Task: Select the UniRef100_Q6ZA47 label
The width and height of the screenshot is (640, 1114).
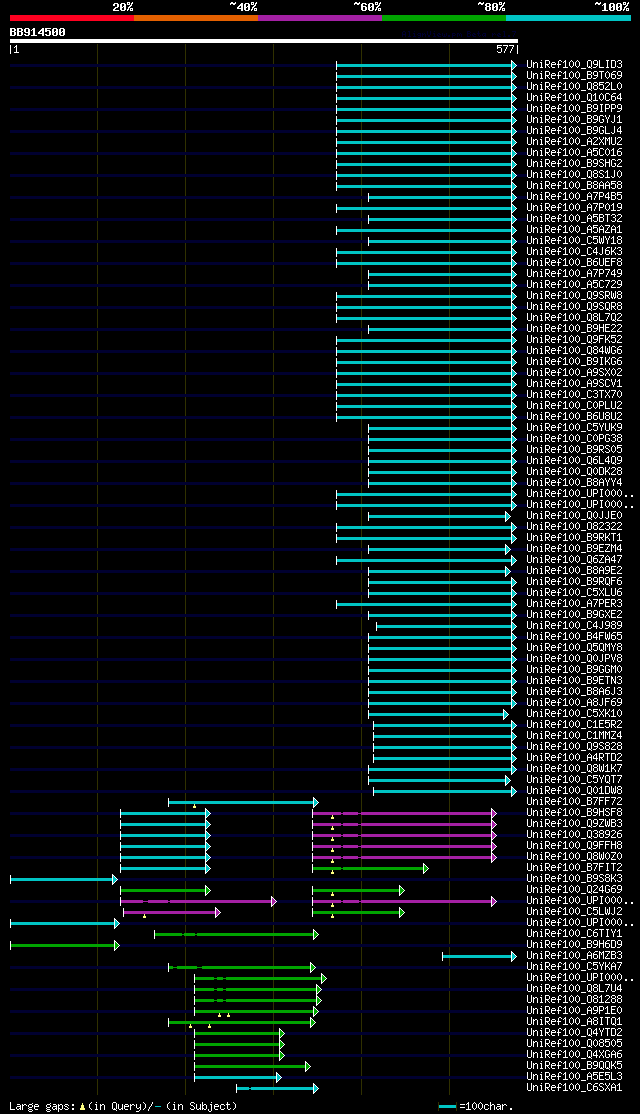Action: [x=575, y=560]
